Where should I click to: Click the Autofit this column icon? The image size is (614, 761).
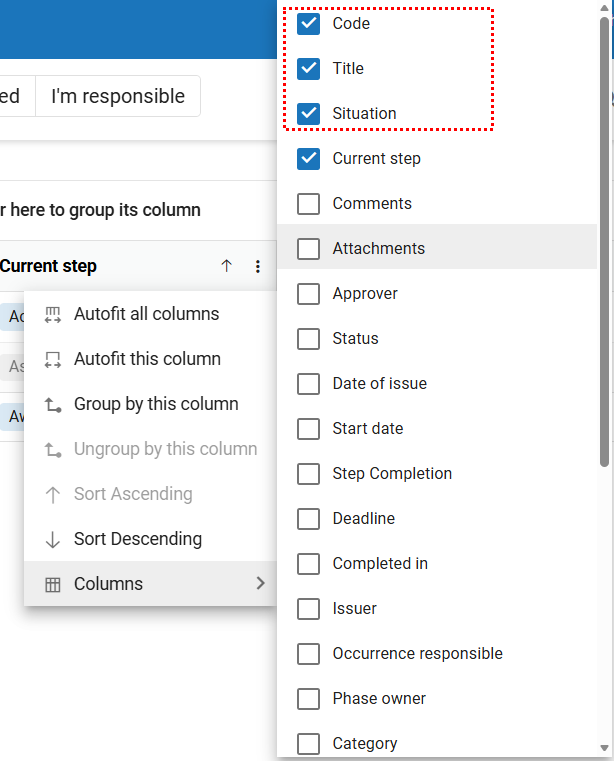tap(53, 359)
